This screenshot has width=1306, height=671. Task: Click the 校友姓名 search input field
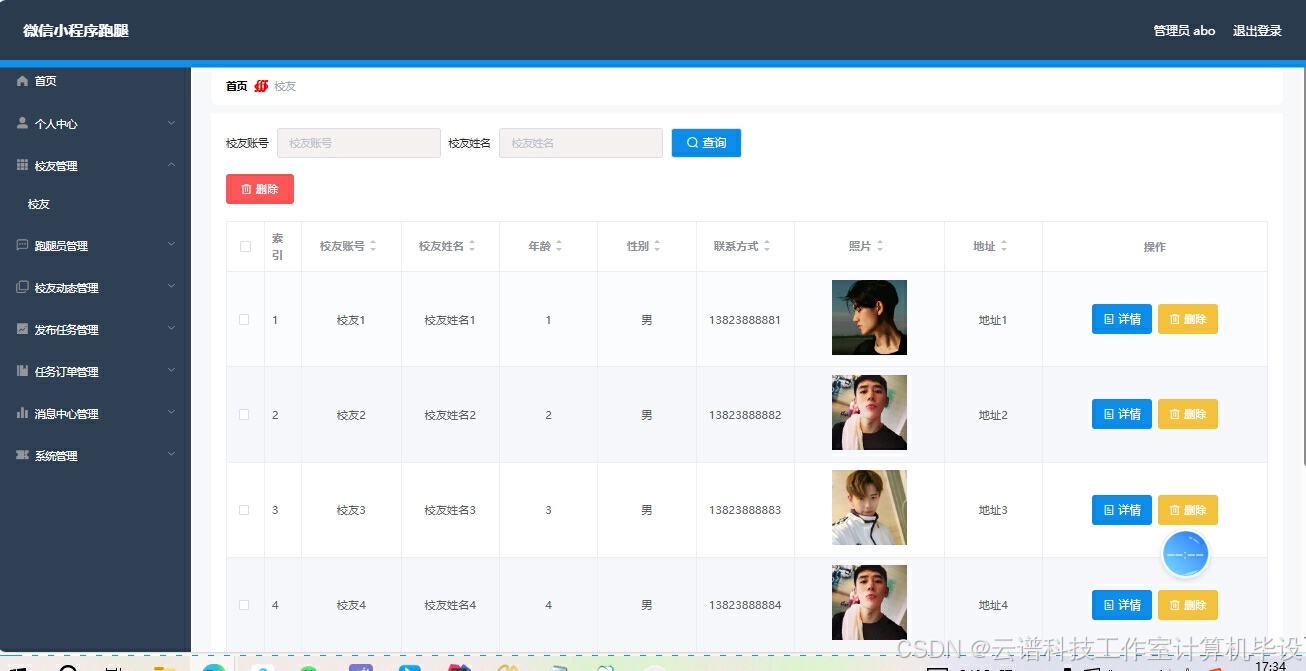(580, 142)
